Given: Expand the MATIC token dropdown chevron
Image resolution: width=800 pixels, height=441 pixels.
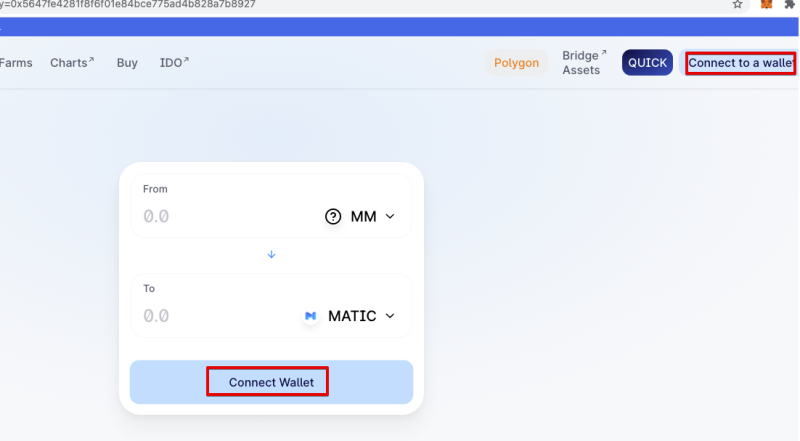Looking at the screenshot, I should pos(390,316).
